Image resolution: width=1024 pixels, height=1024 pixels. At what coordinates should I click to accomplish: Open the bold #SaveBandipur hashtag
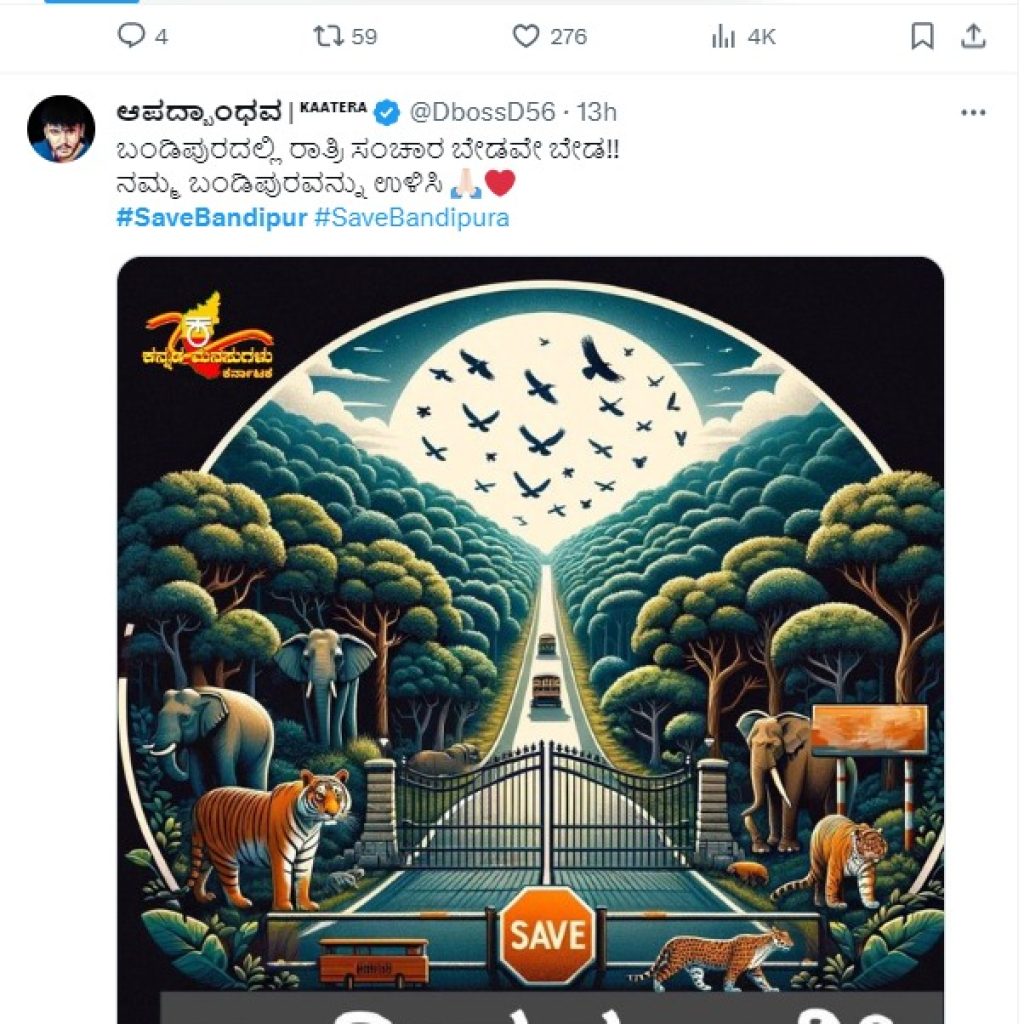point(211,218)
